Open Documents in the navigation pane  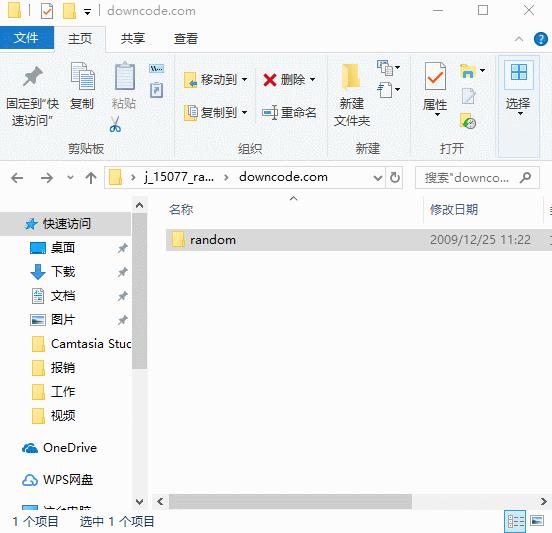tap(63, 296)
